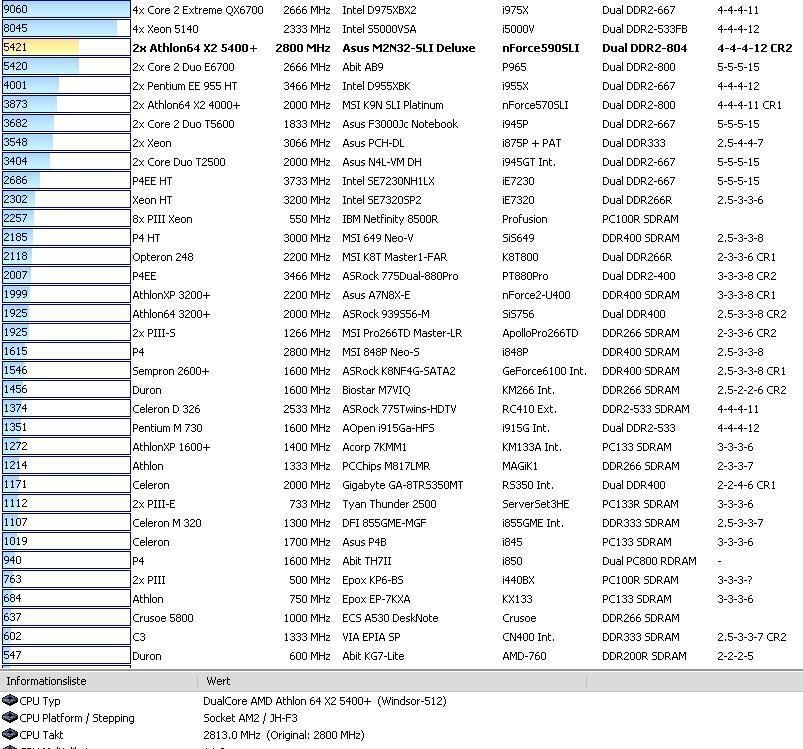The height and width of the screenshot is (749, 803).
Task: Click the 2813.0 MHz clock value
Action: pyautogui.click(x=284, y=735)
